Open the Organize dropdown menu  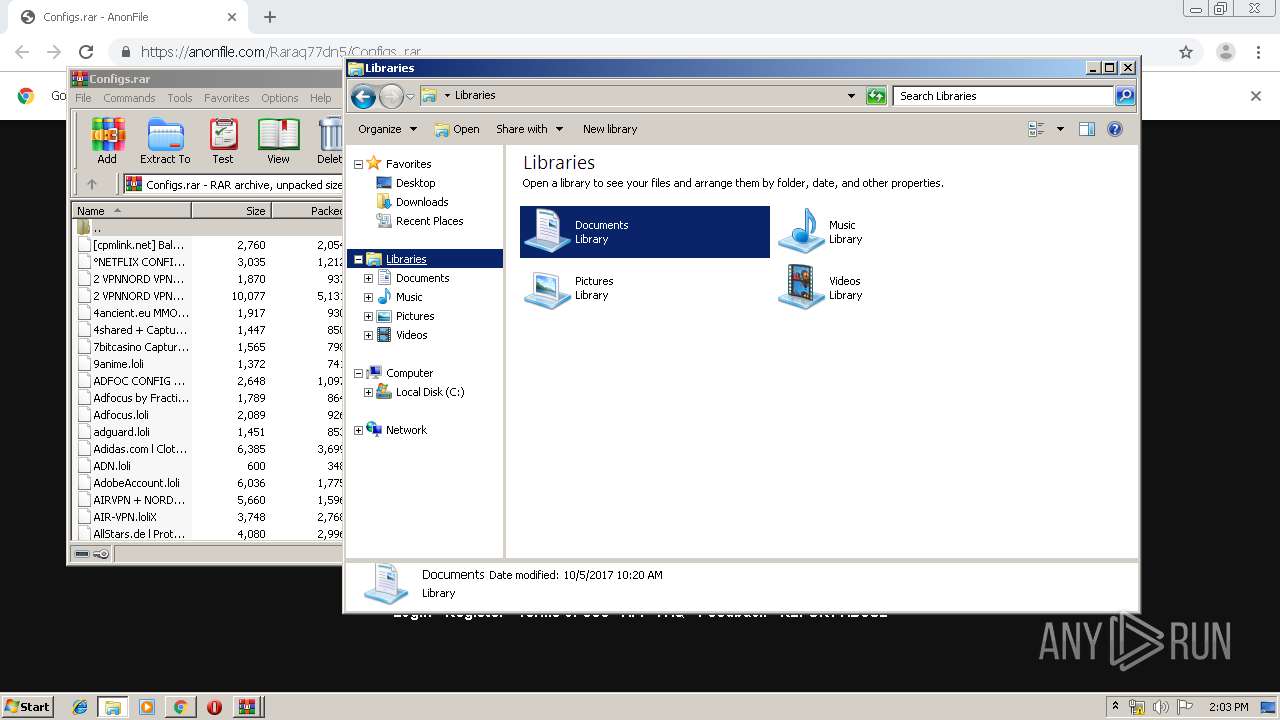click(387, 129)
